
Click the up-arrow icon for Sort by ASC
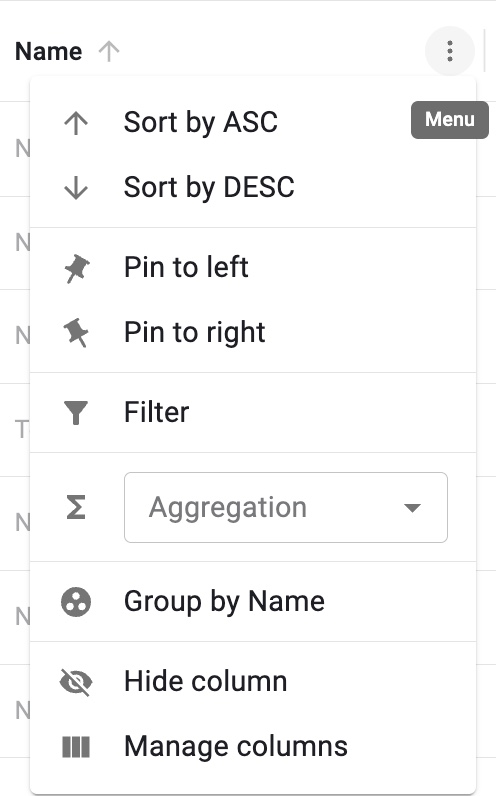(x=76, y=123)
